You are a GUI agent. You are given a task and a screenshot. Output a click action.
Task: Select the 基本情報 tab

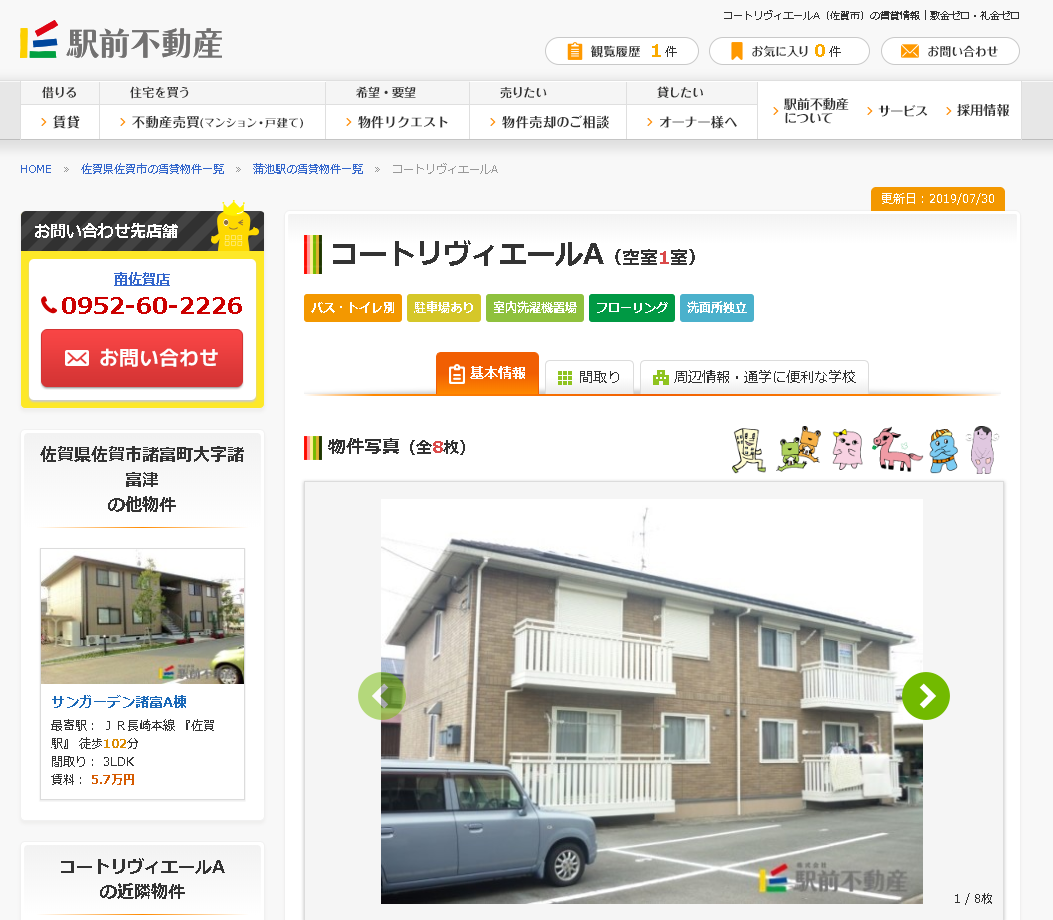pos(488,373)
